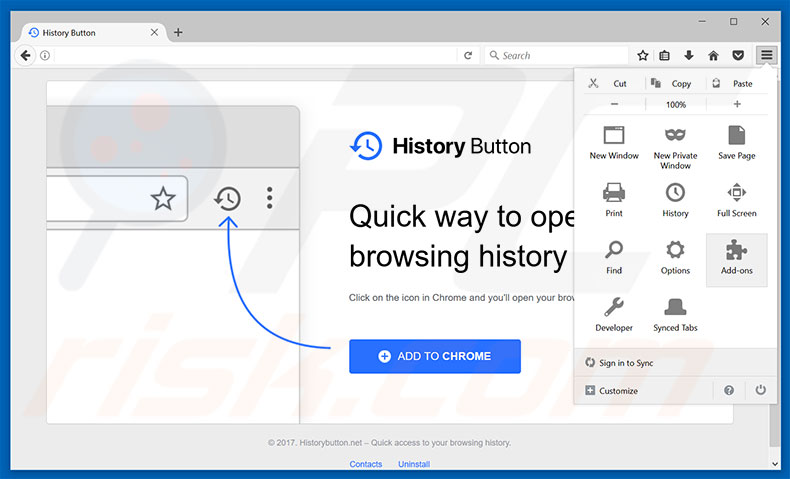Close the History Button tab
Screen dimensions: 790x479
coord(154,32)
